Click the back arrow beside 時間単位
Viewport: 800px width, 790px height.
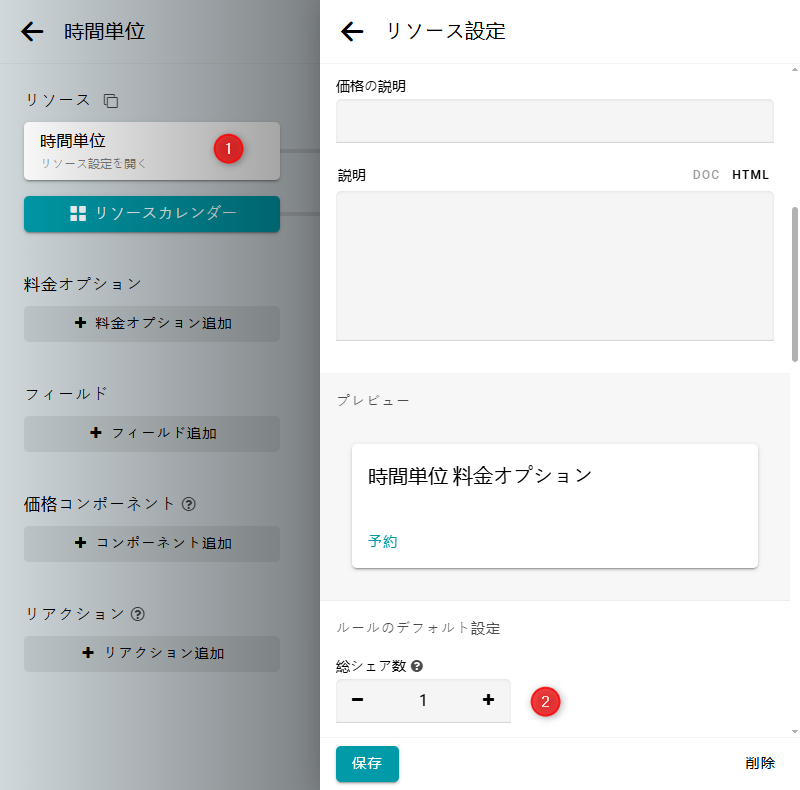(32, 31)
